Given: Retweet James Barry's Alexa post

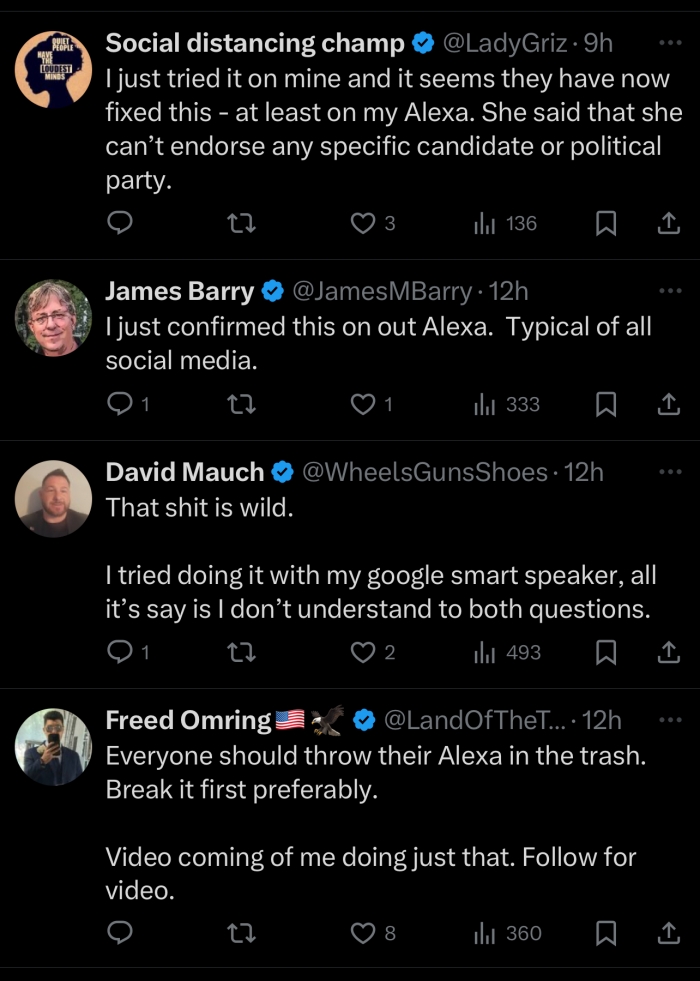Looking at the screenshot, I should click(x=242, y=405).
